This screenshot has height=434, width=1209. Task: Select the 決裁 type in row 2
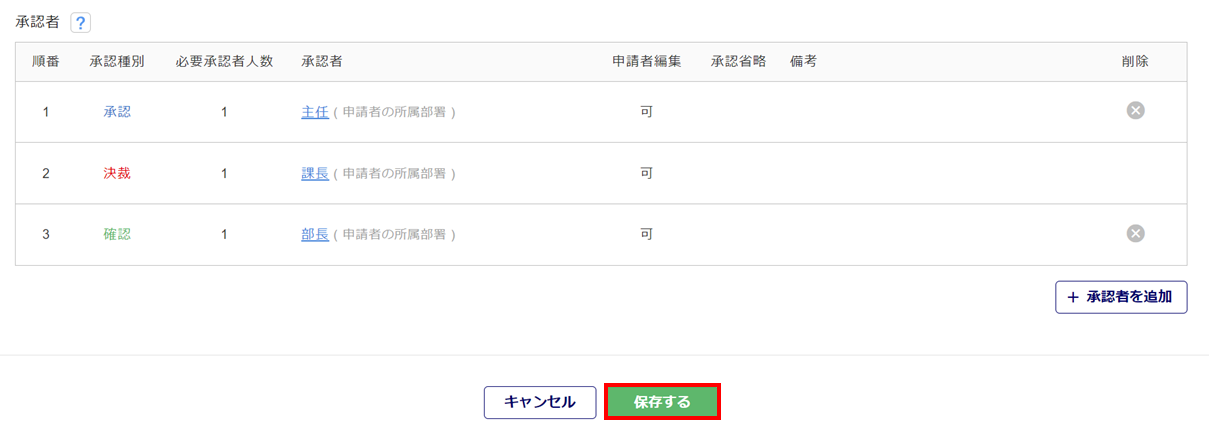117,173
